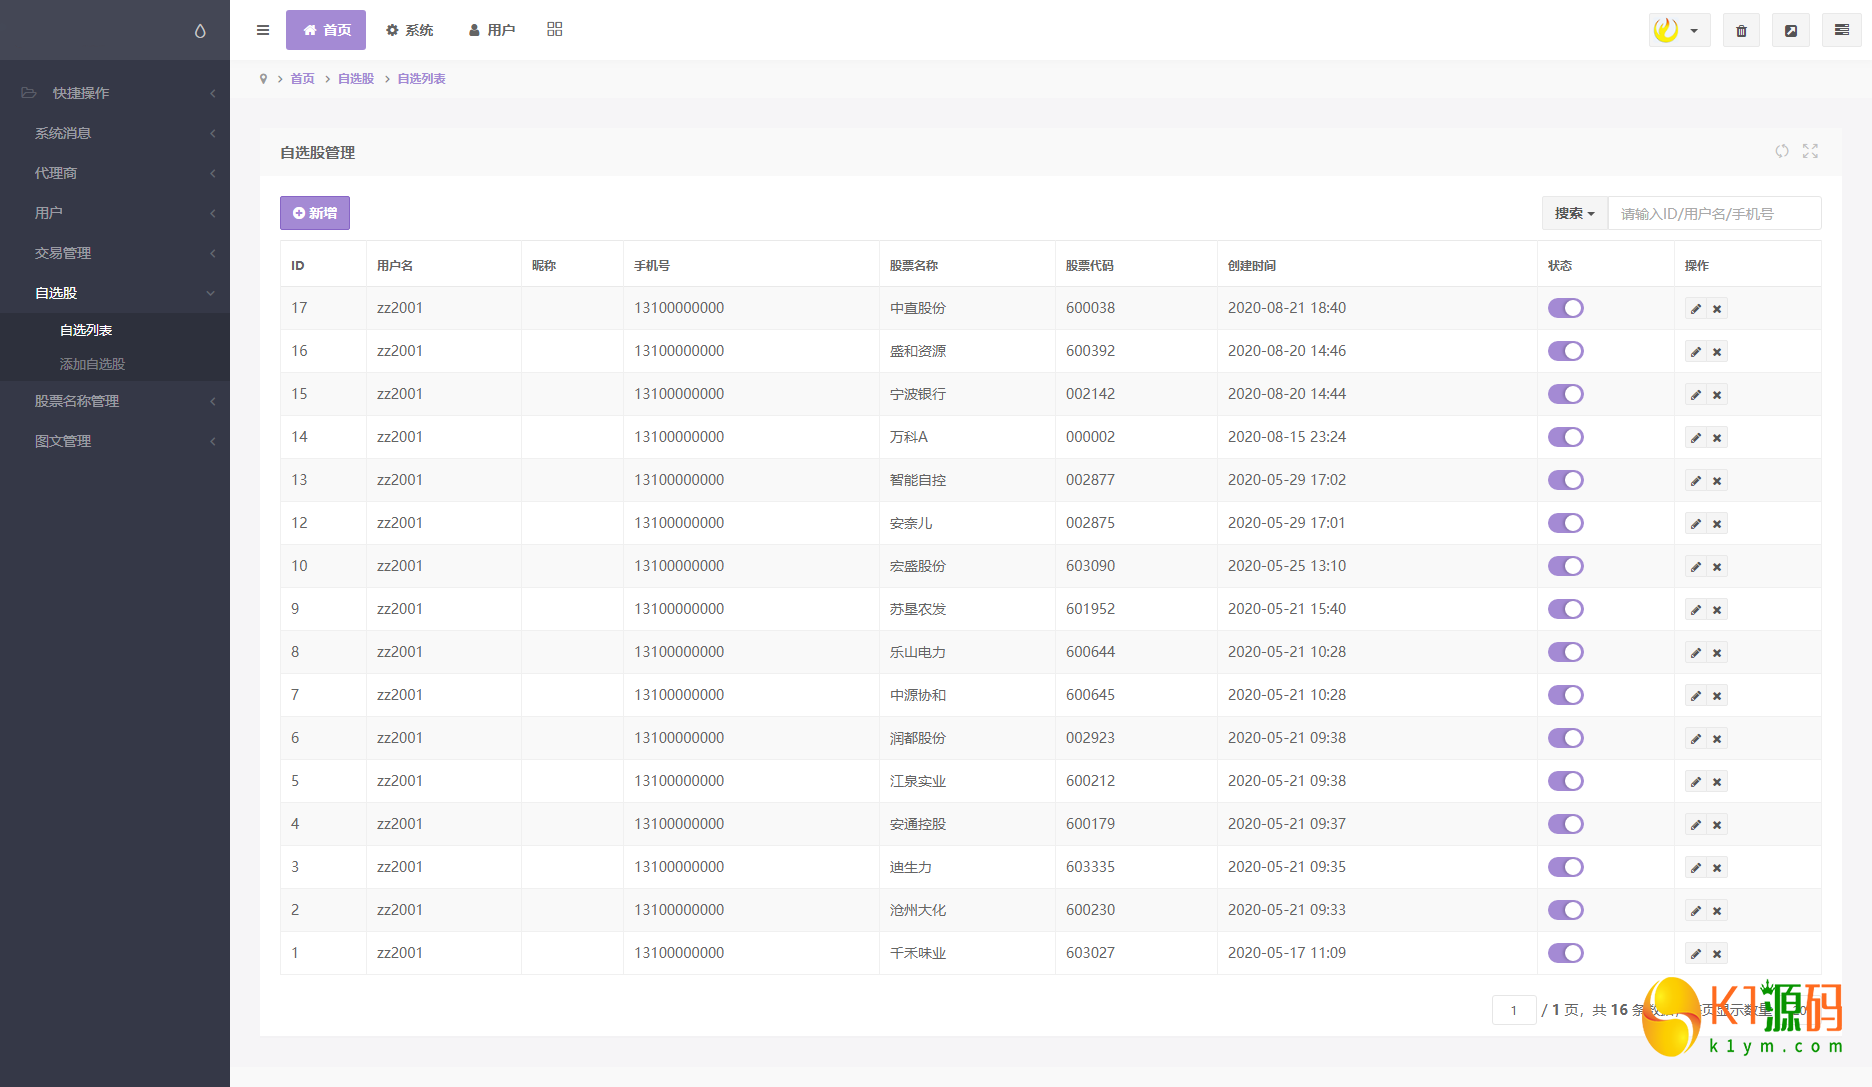This screenshot has height=1087, width=1872.
Task: Edit the row for 迪生力
Action: [x=1696, y=868]
